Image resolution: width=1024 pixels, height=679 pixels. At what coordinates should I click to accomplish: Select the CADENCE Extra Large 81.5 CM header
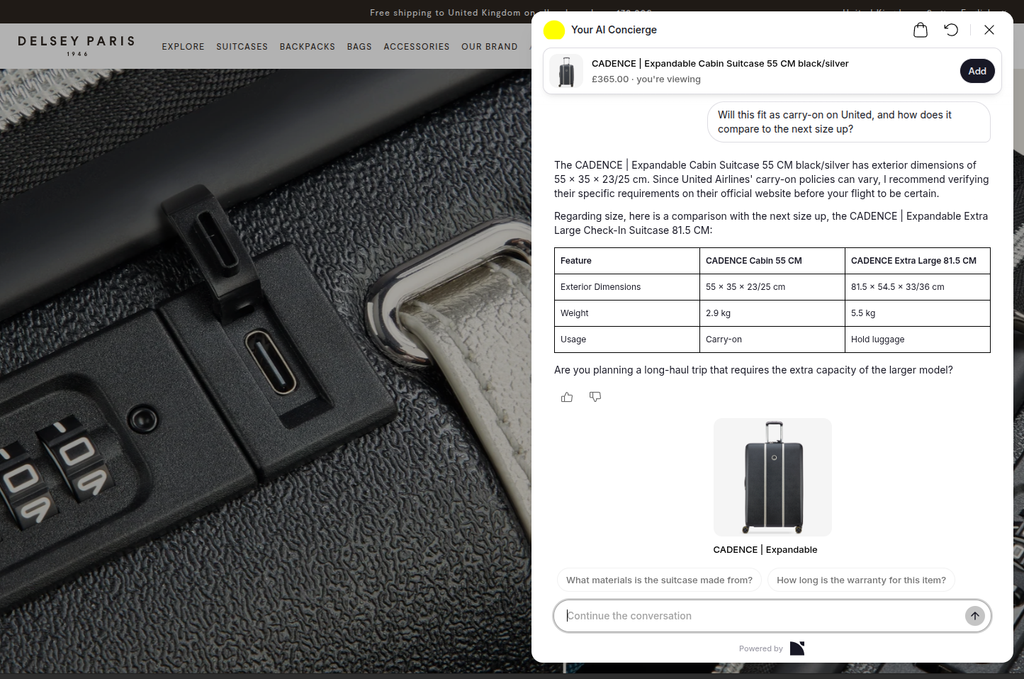pos(918,261)
